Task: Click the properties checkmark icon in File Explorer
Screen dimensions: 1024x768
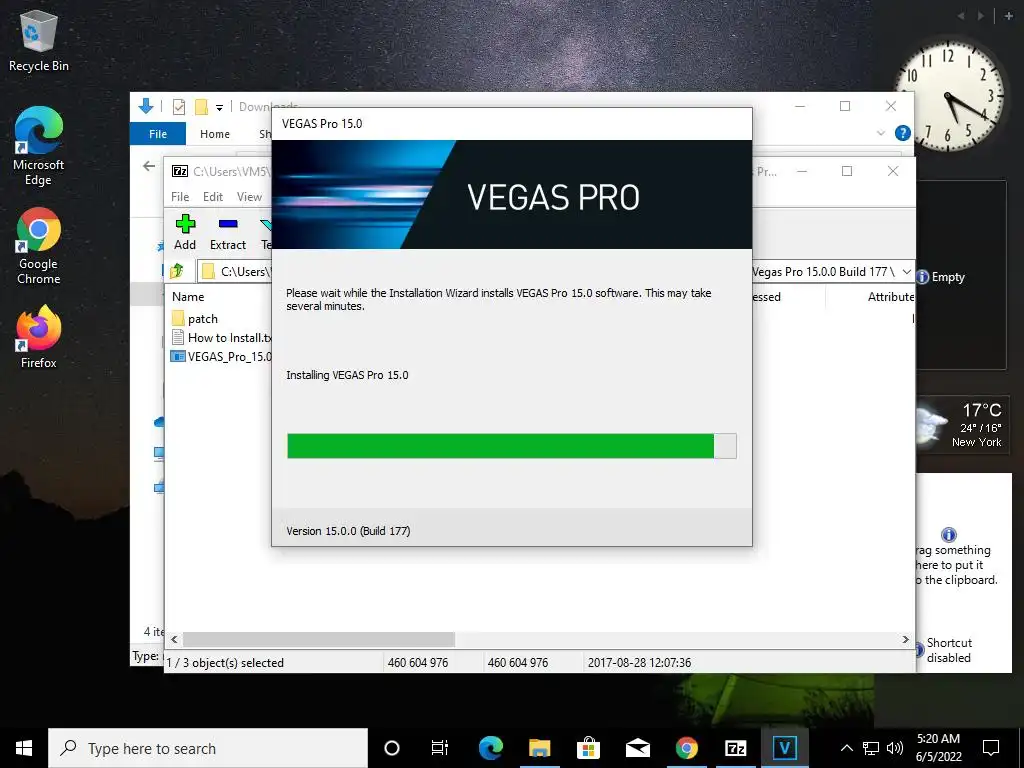Action: [179, 106]
